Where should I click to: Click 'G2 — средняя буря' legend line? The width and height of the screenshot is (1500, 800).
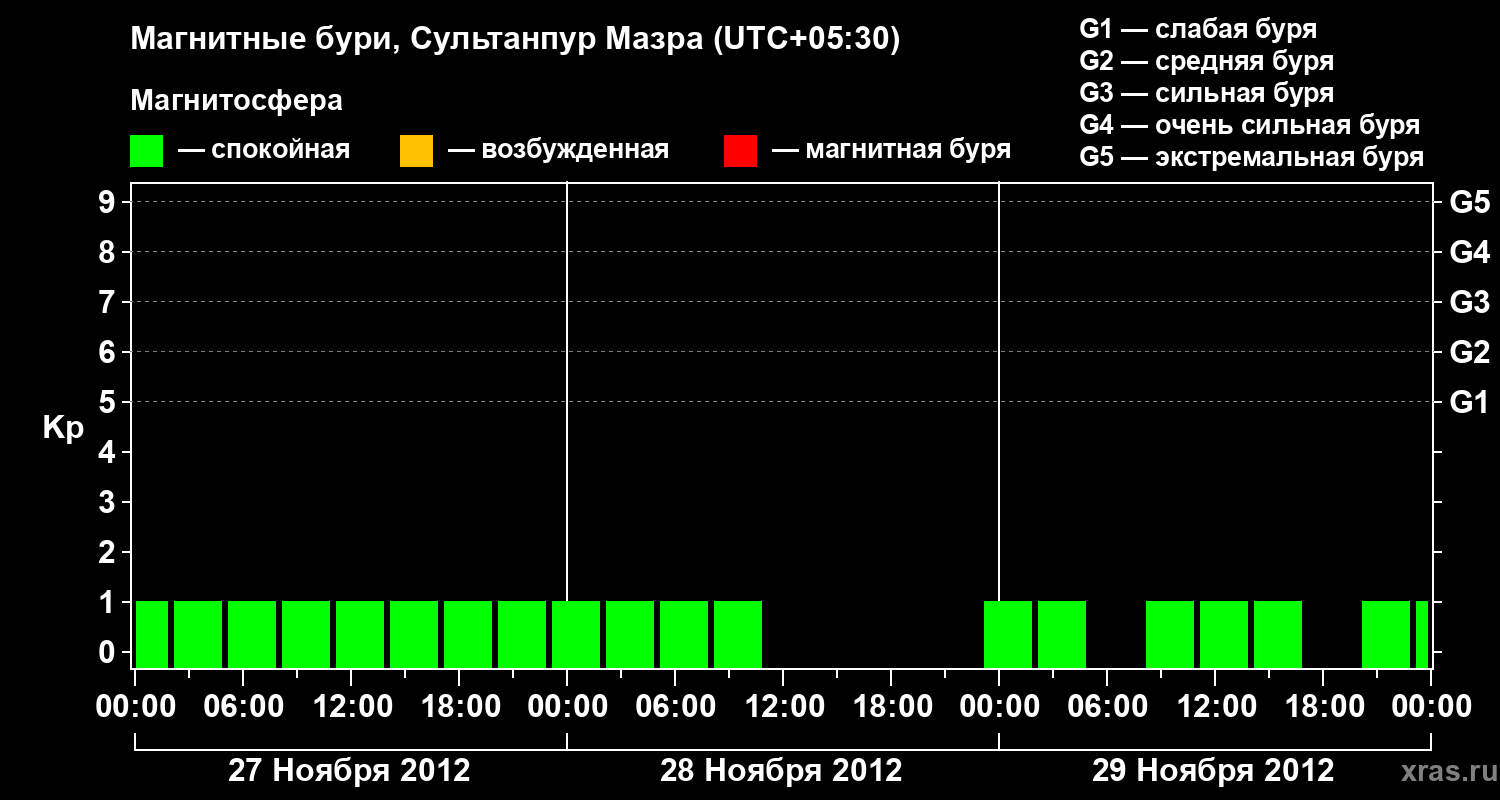point(1206,61)
